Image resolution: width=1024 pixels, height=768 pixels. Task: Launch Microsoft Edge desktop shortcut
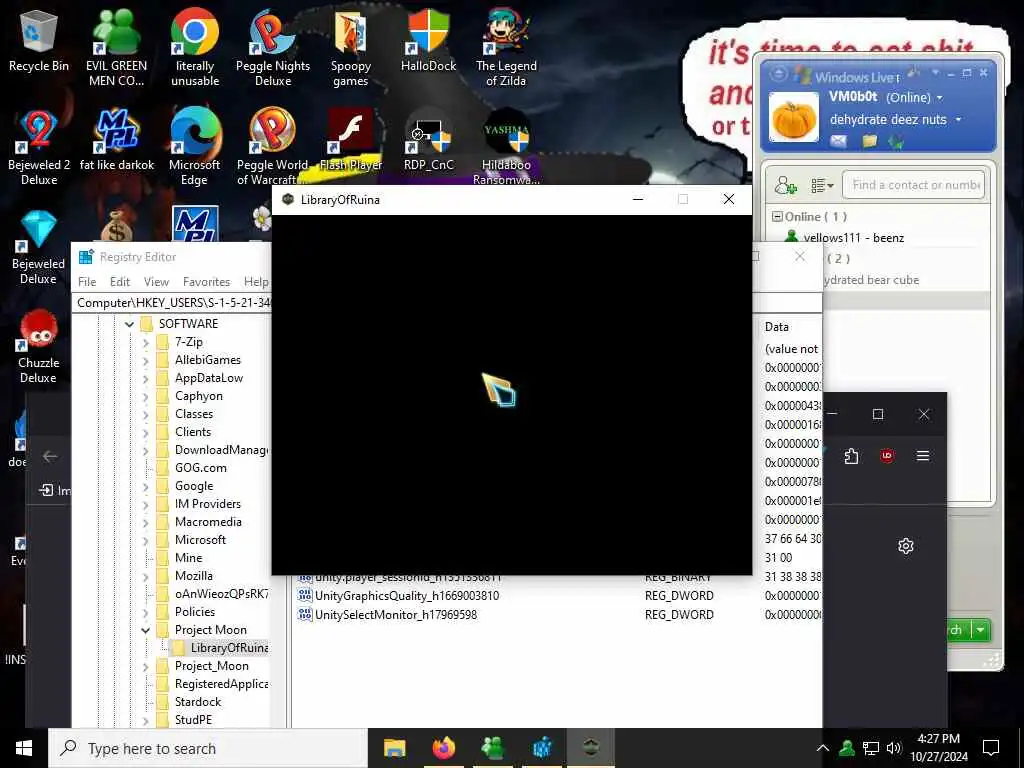point(195,147)
